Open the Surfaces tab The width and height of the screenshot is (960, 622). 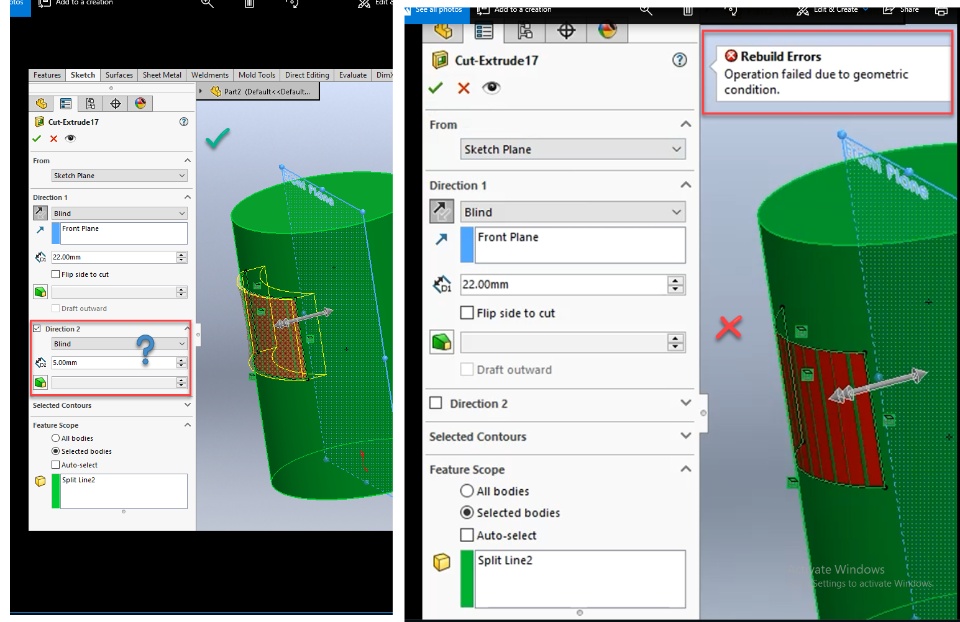click(119, 75)
